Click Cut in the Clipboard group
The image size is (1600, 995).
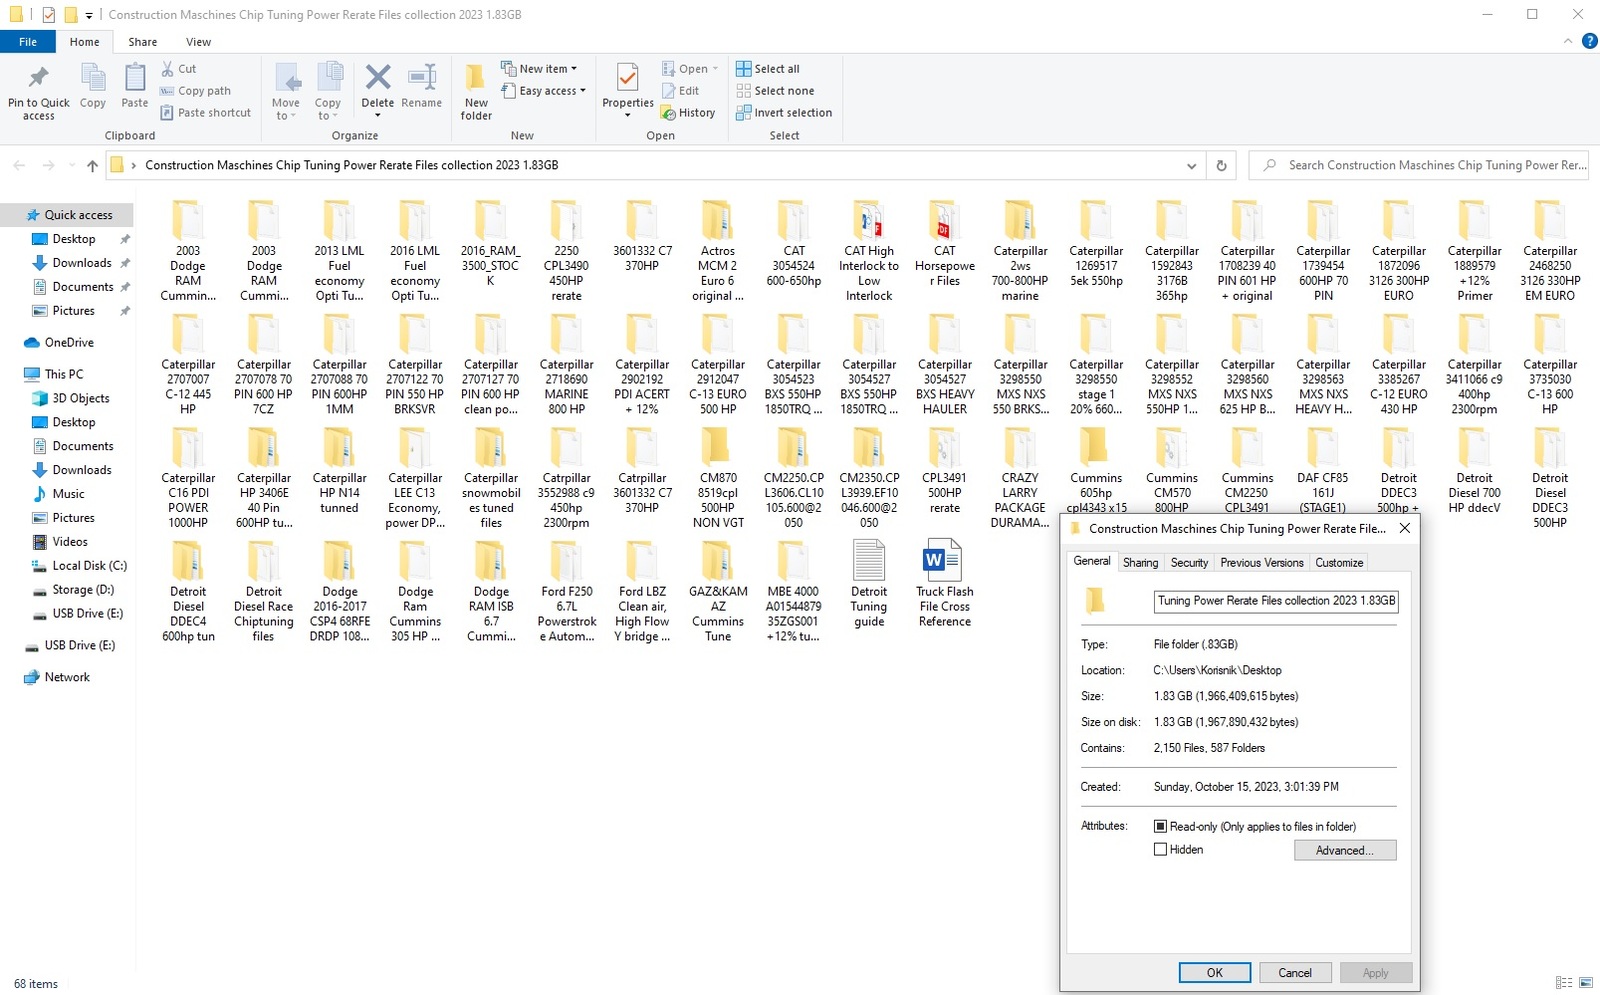click(179, 69)
